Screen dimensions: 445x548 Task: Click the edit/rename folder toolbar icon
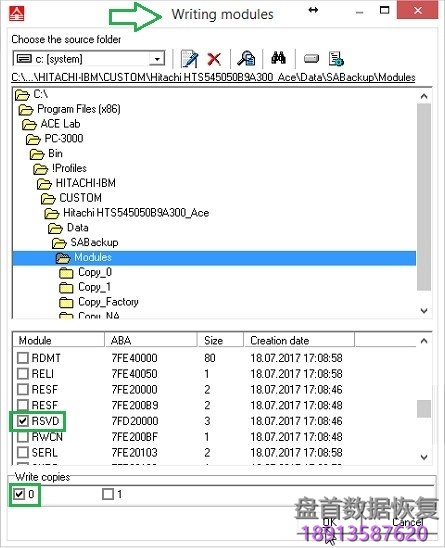point(190,59)
